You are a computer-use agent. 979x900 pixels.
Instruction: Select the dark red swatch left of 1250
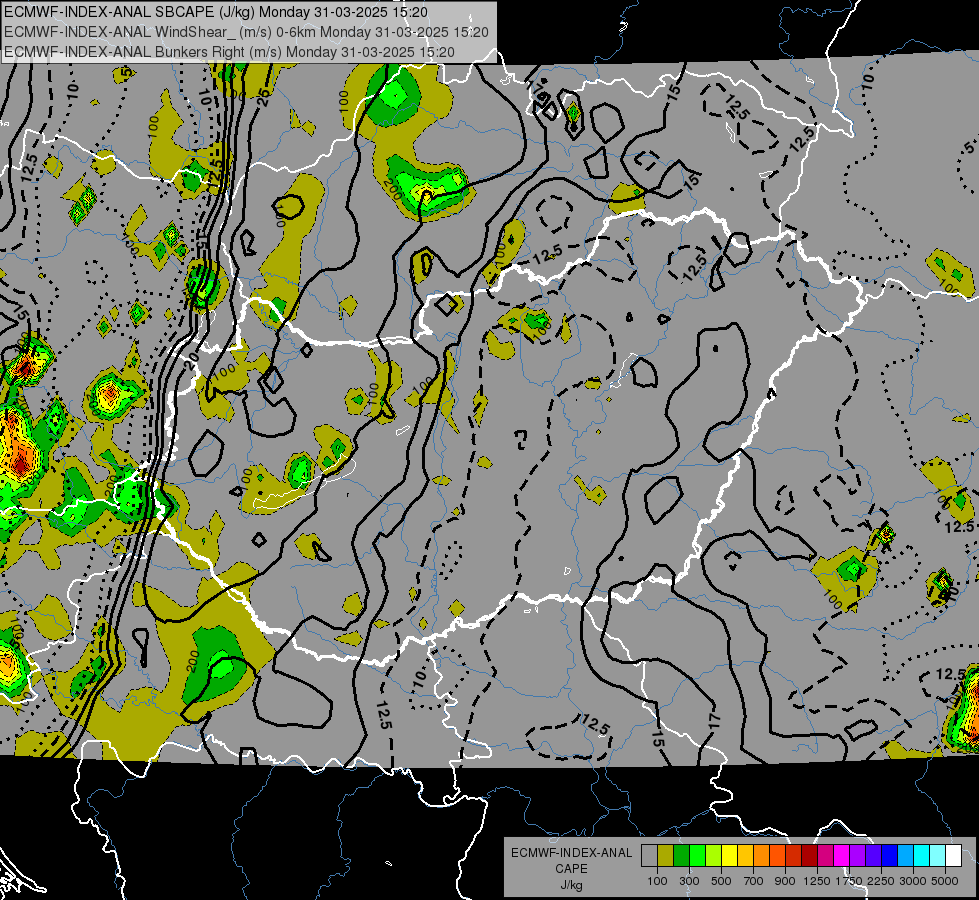[x=809, y=855]
